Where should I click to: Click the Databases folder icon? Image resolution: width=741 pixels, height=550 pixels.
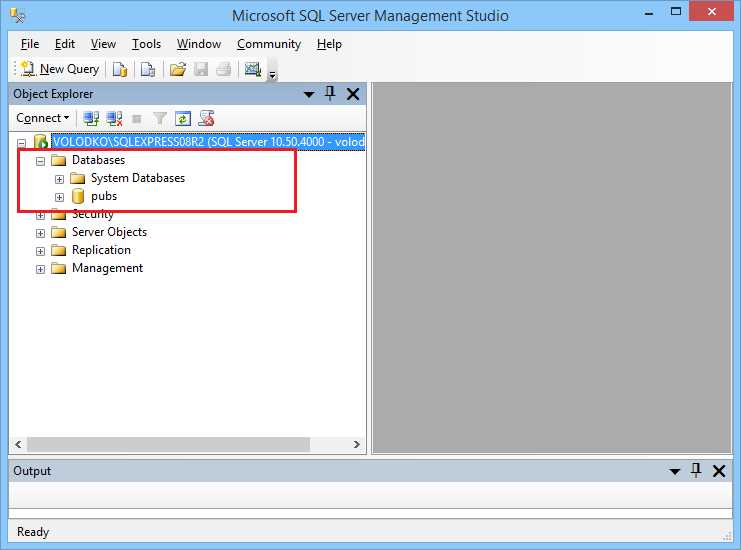point(59,161)
